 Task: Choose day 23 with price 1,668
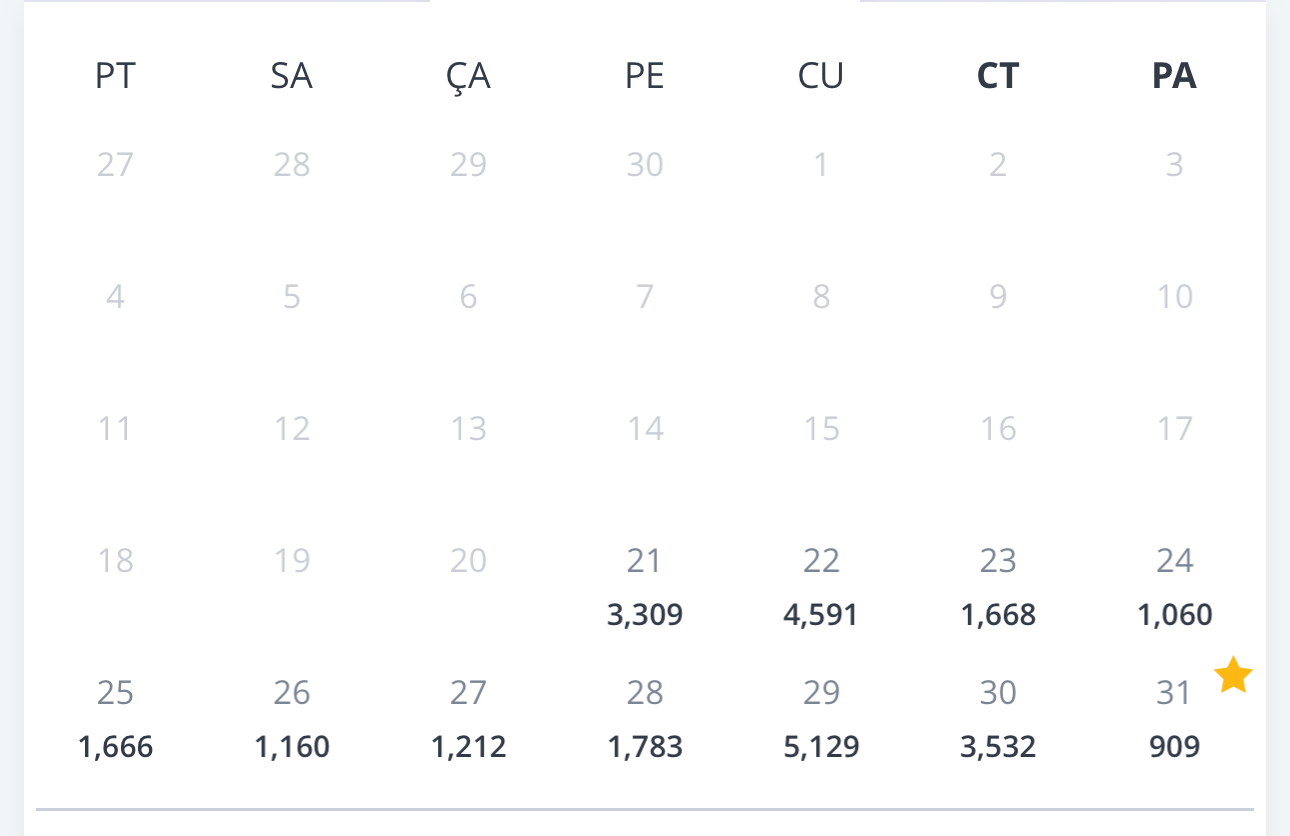(x=998, y=586)
